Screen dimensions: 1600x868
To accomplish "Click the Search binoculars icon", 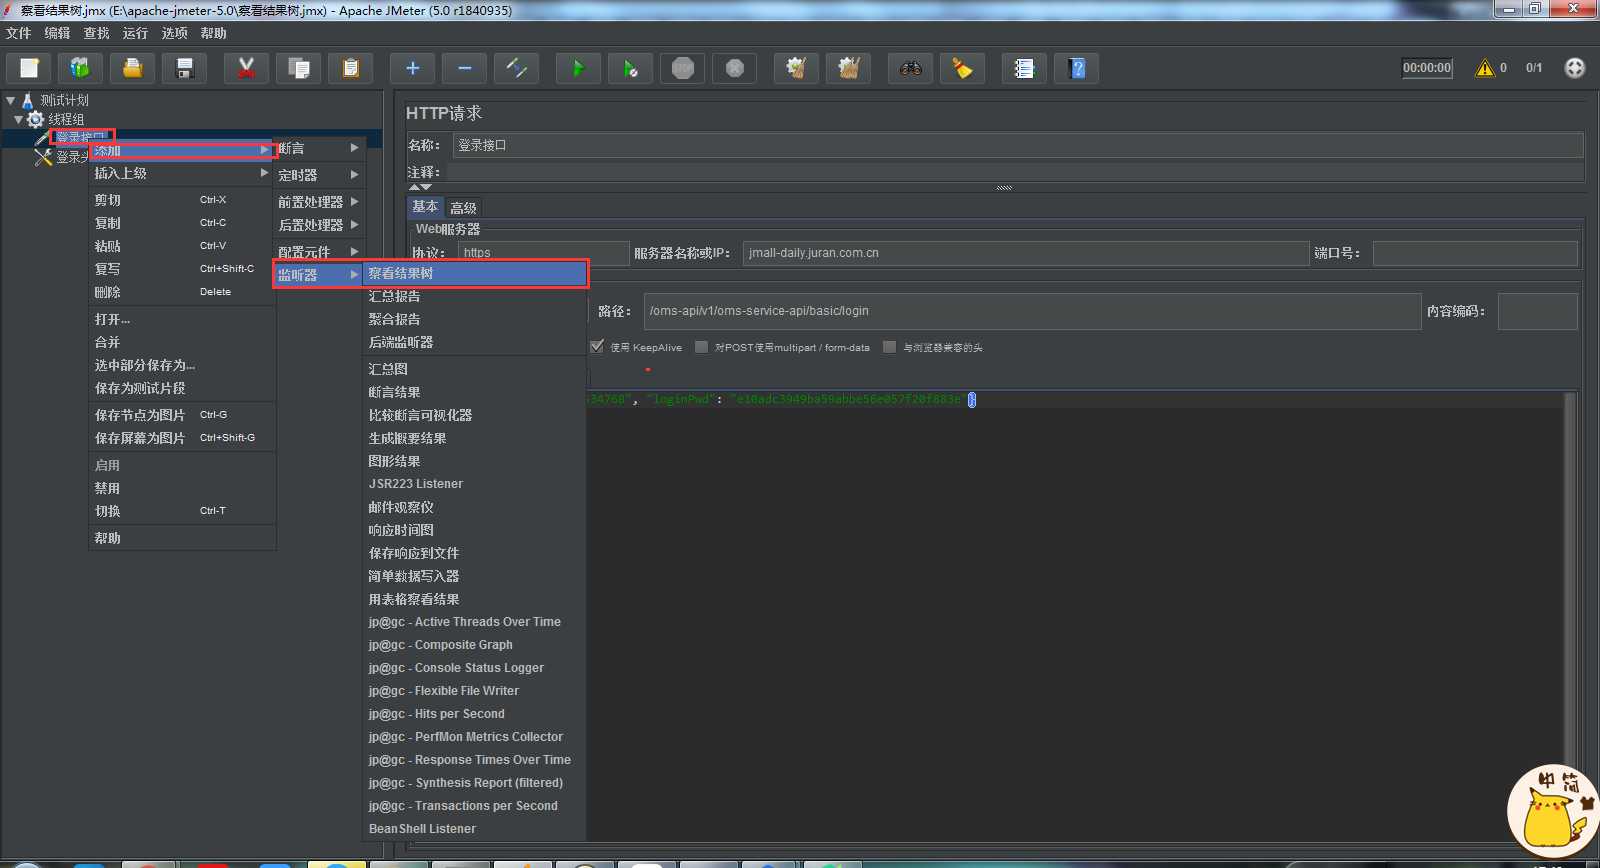I will point(911,68).
